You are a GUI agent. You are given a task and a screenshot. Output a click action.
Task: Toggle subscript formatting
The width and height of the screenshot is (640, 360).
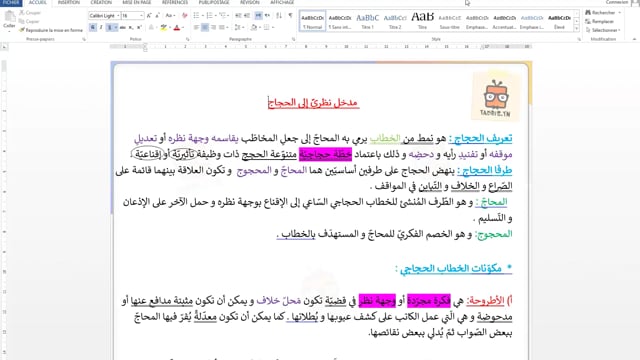tap(131, 27)
